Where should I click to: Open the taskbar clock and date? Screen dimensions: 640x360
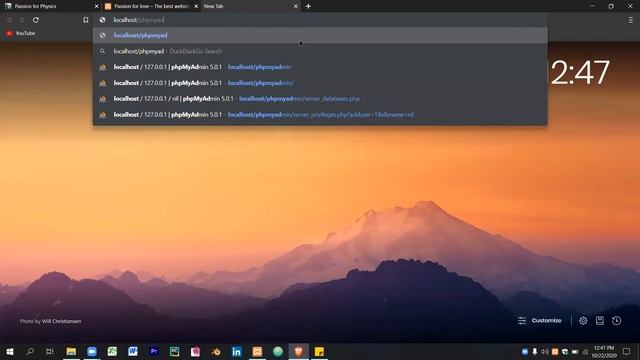click(604, 351)
